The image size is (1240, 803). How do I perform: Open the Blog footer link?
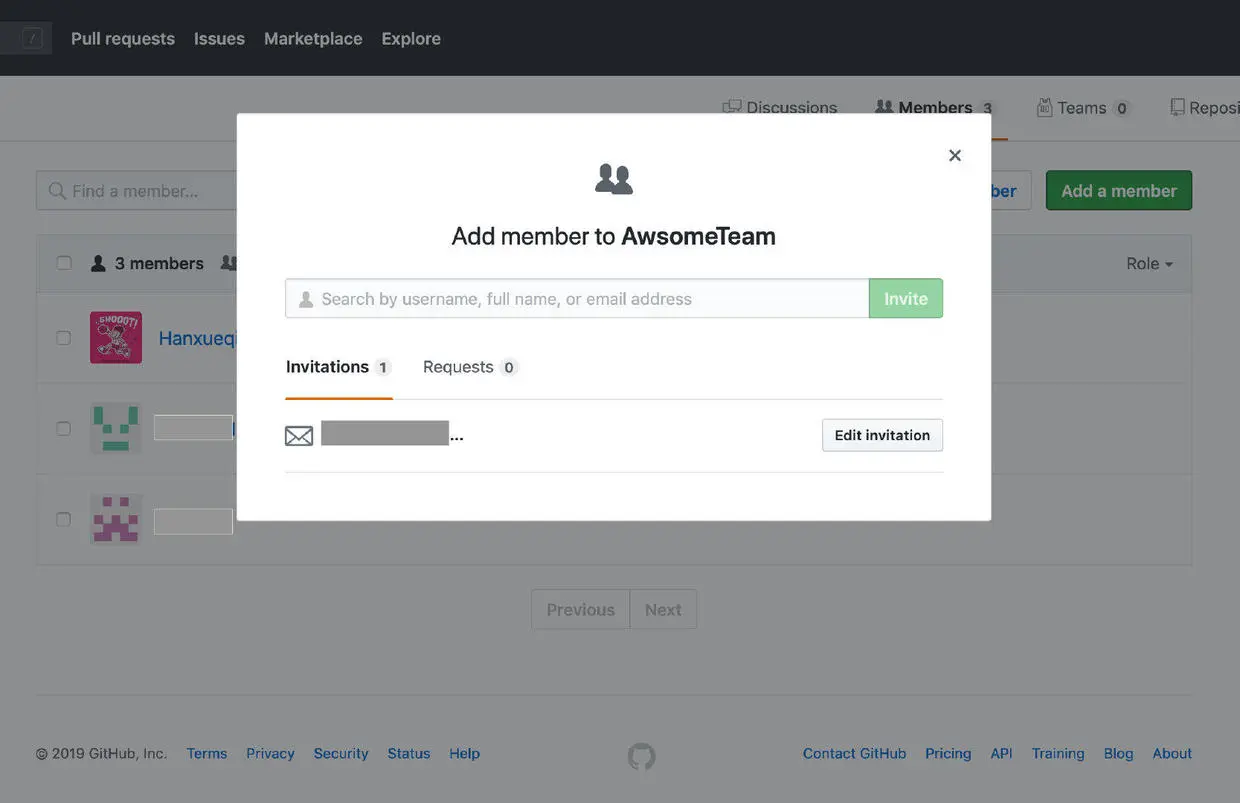coord(1118,753)
